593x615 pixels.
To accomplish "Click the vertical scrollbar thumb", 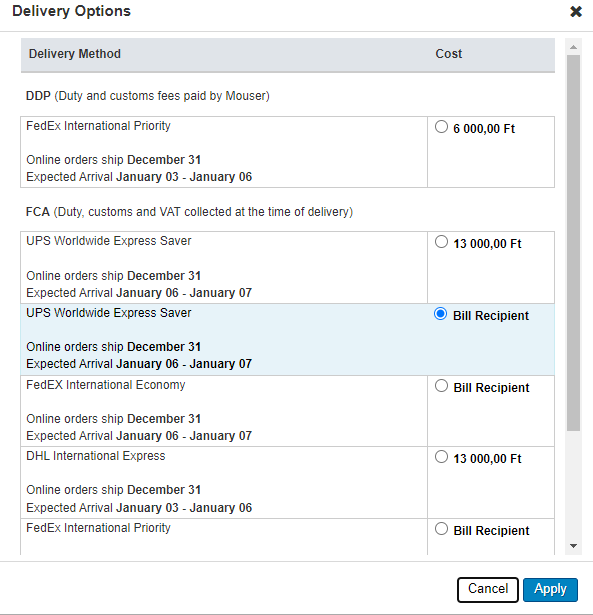I will (x=573, y=243).
